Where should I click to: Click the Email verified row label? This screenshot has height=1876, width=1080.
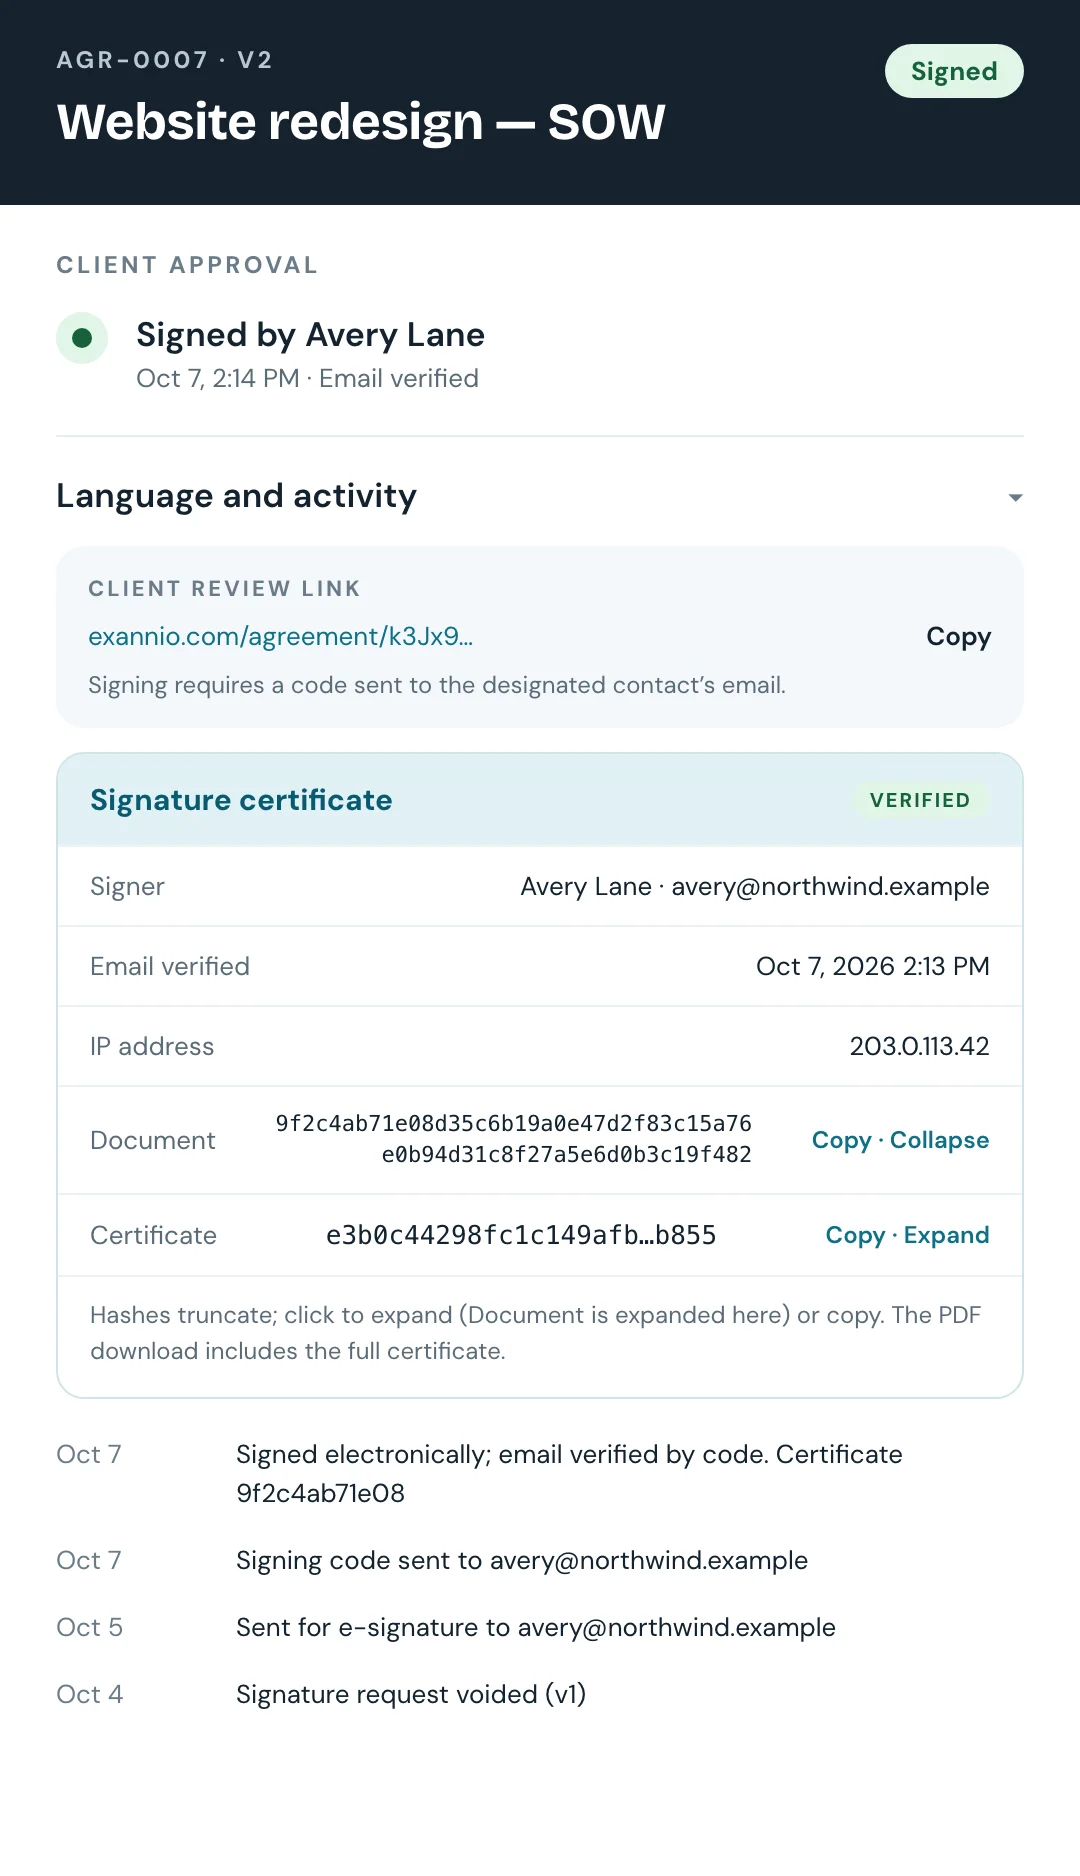pos(170,966)
